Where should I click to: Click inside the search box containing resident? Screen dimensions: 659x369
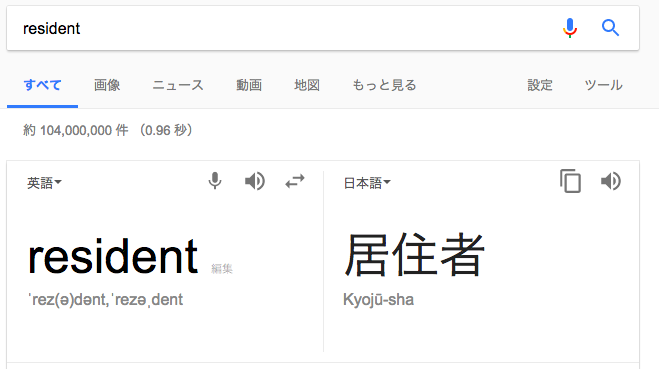(x=286, y=28)
